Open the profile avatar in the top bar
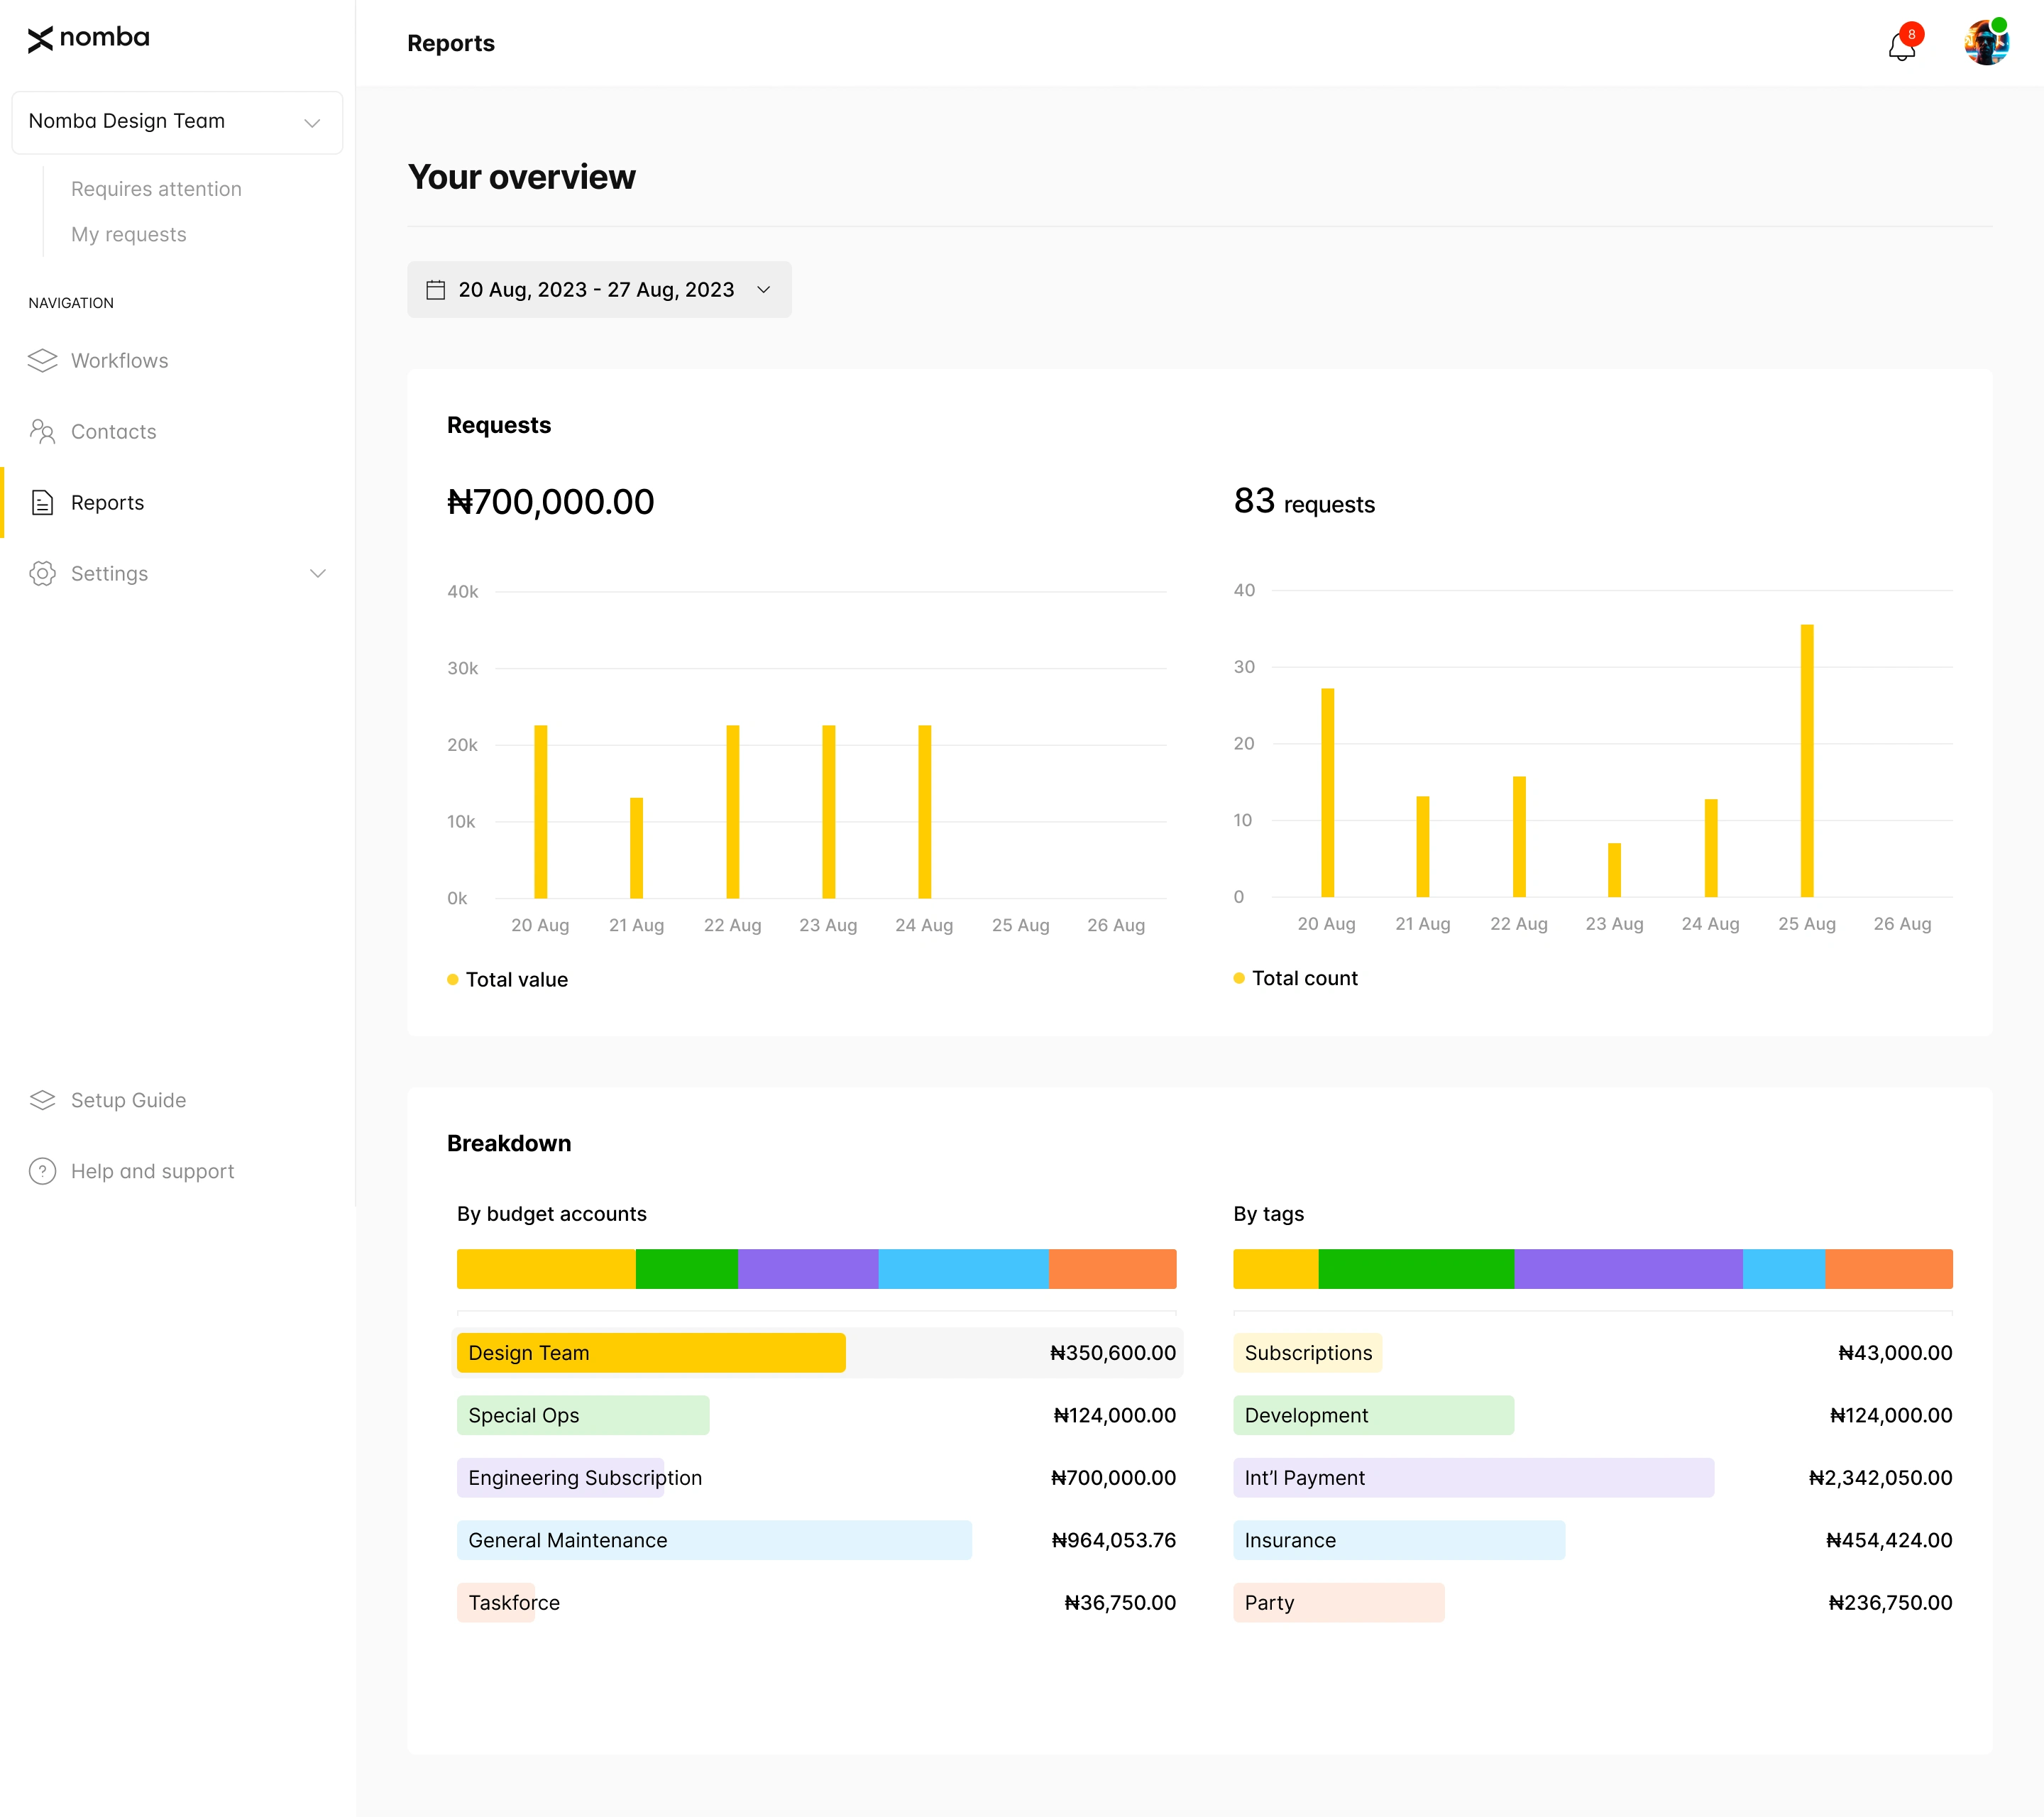Image resolution: width=2044 pixels, height=1817 pixels. click(x=1987, y=42)
